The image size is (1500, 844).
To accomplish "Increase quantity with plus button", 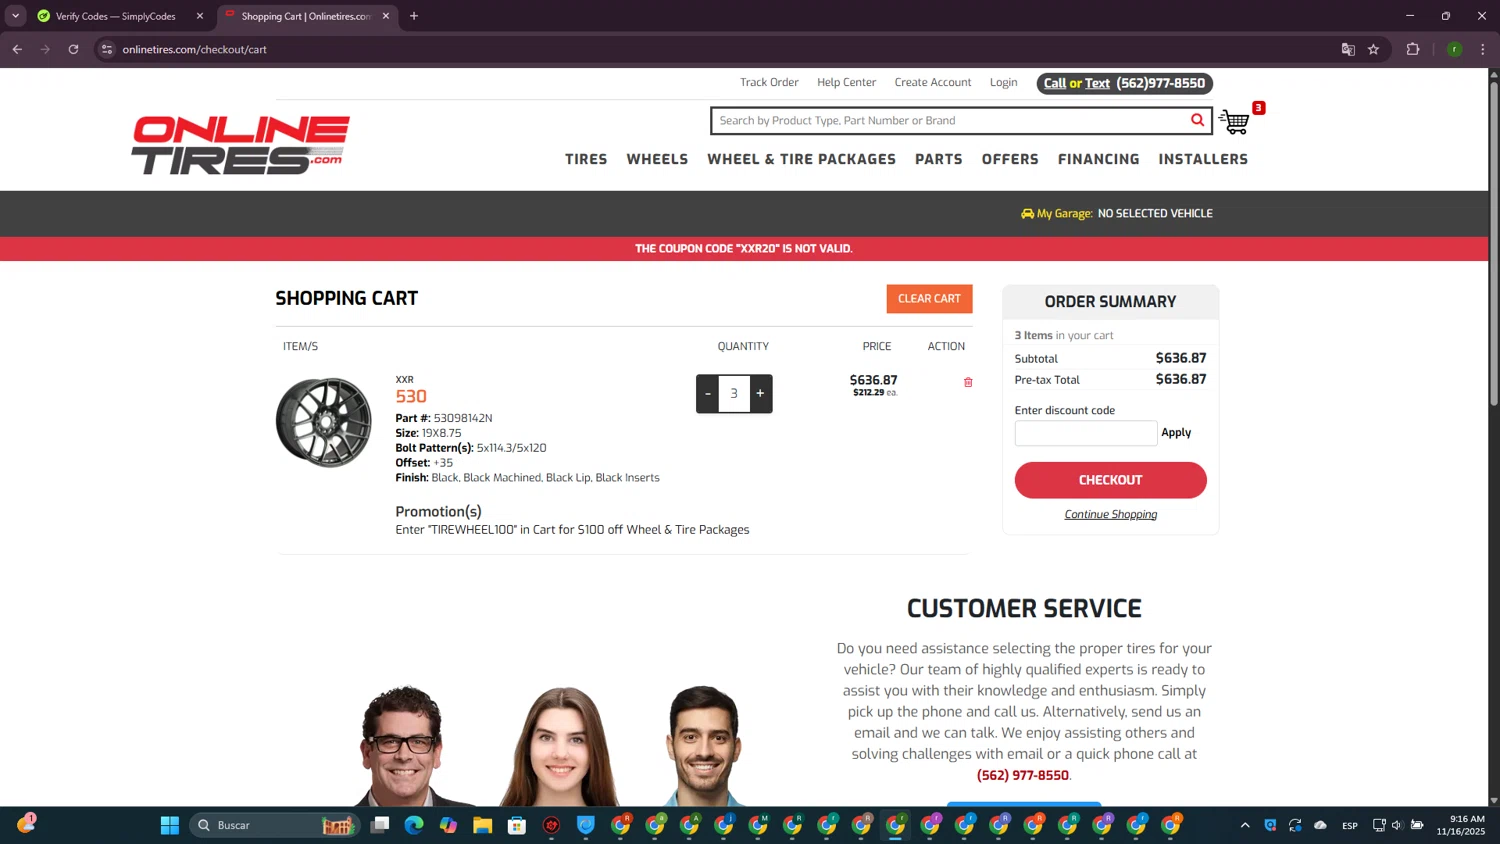I will point(760,394).
